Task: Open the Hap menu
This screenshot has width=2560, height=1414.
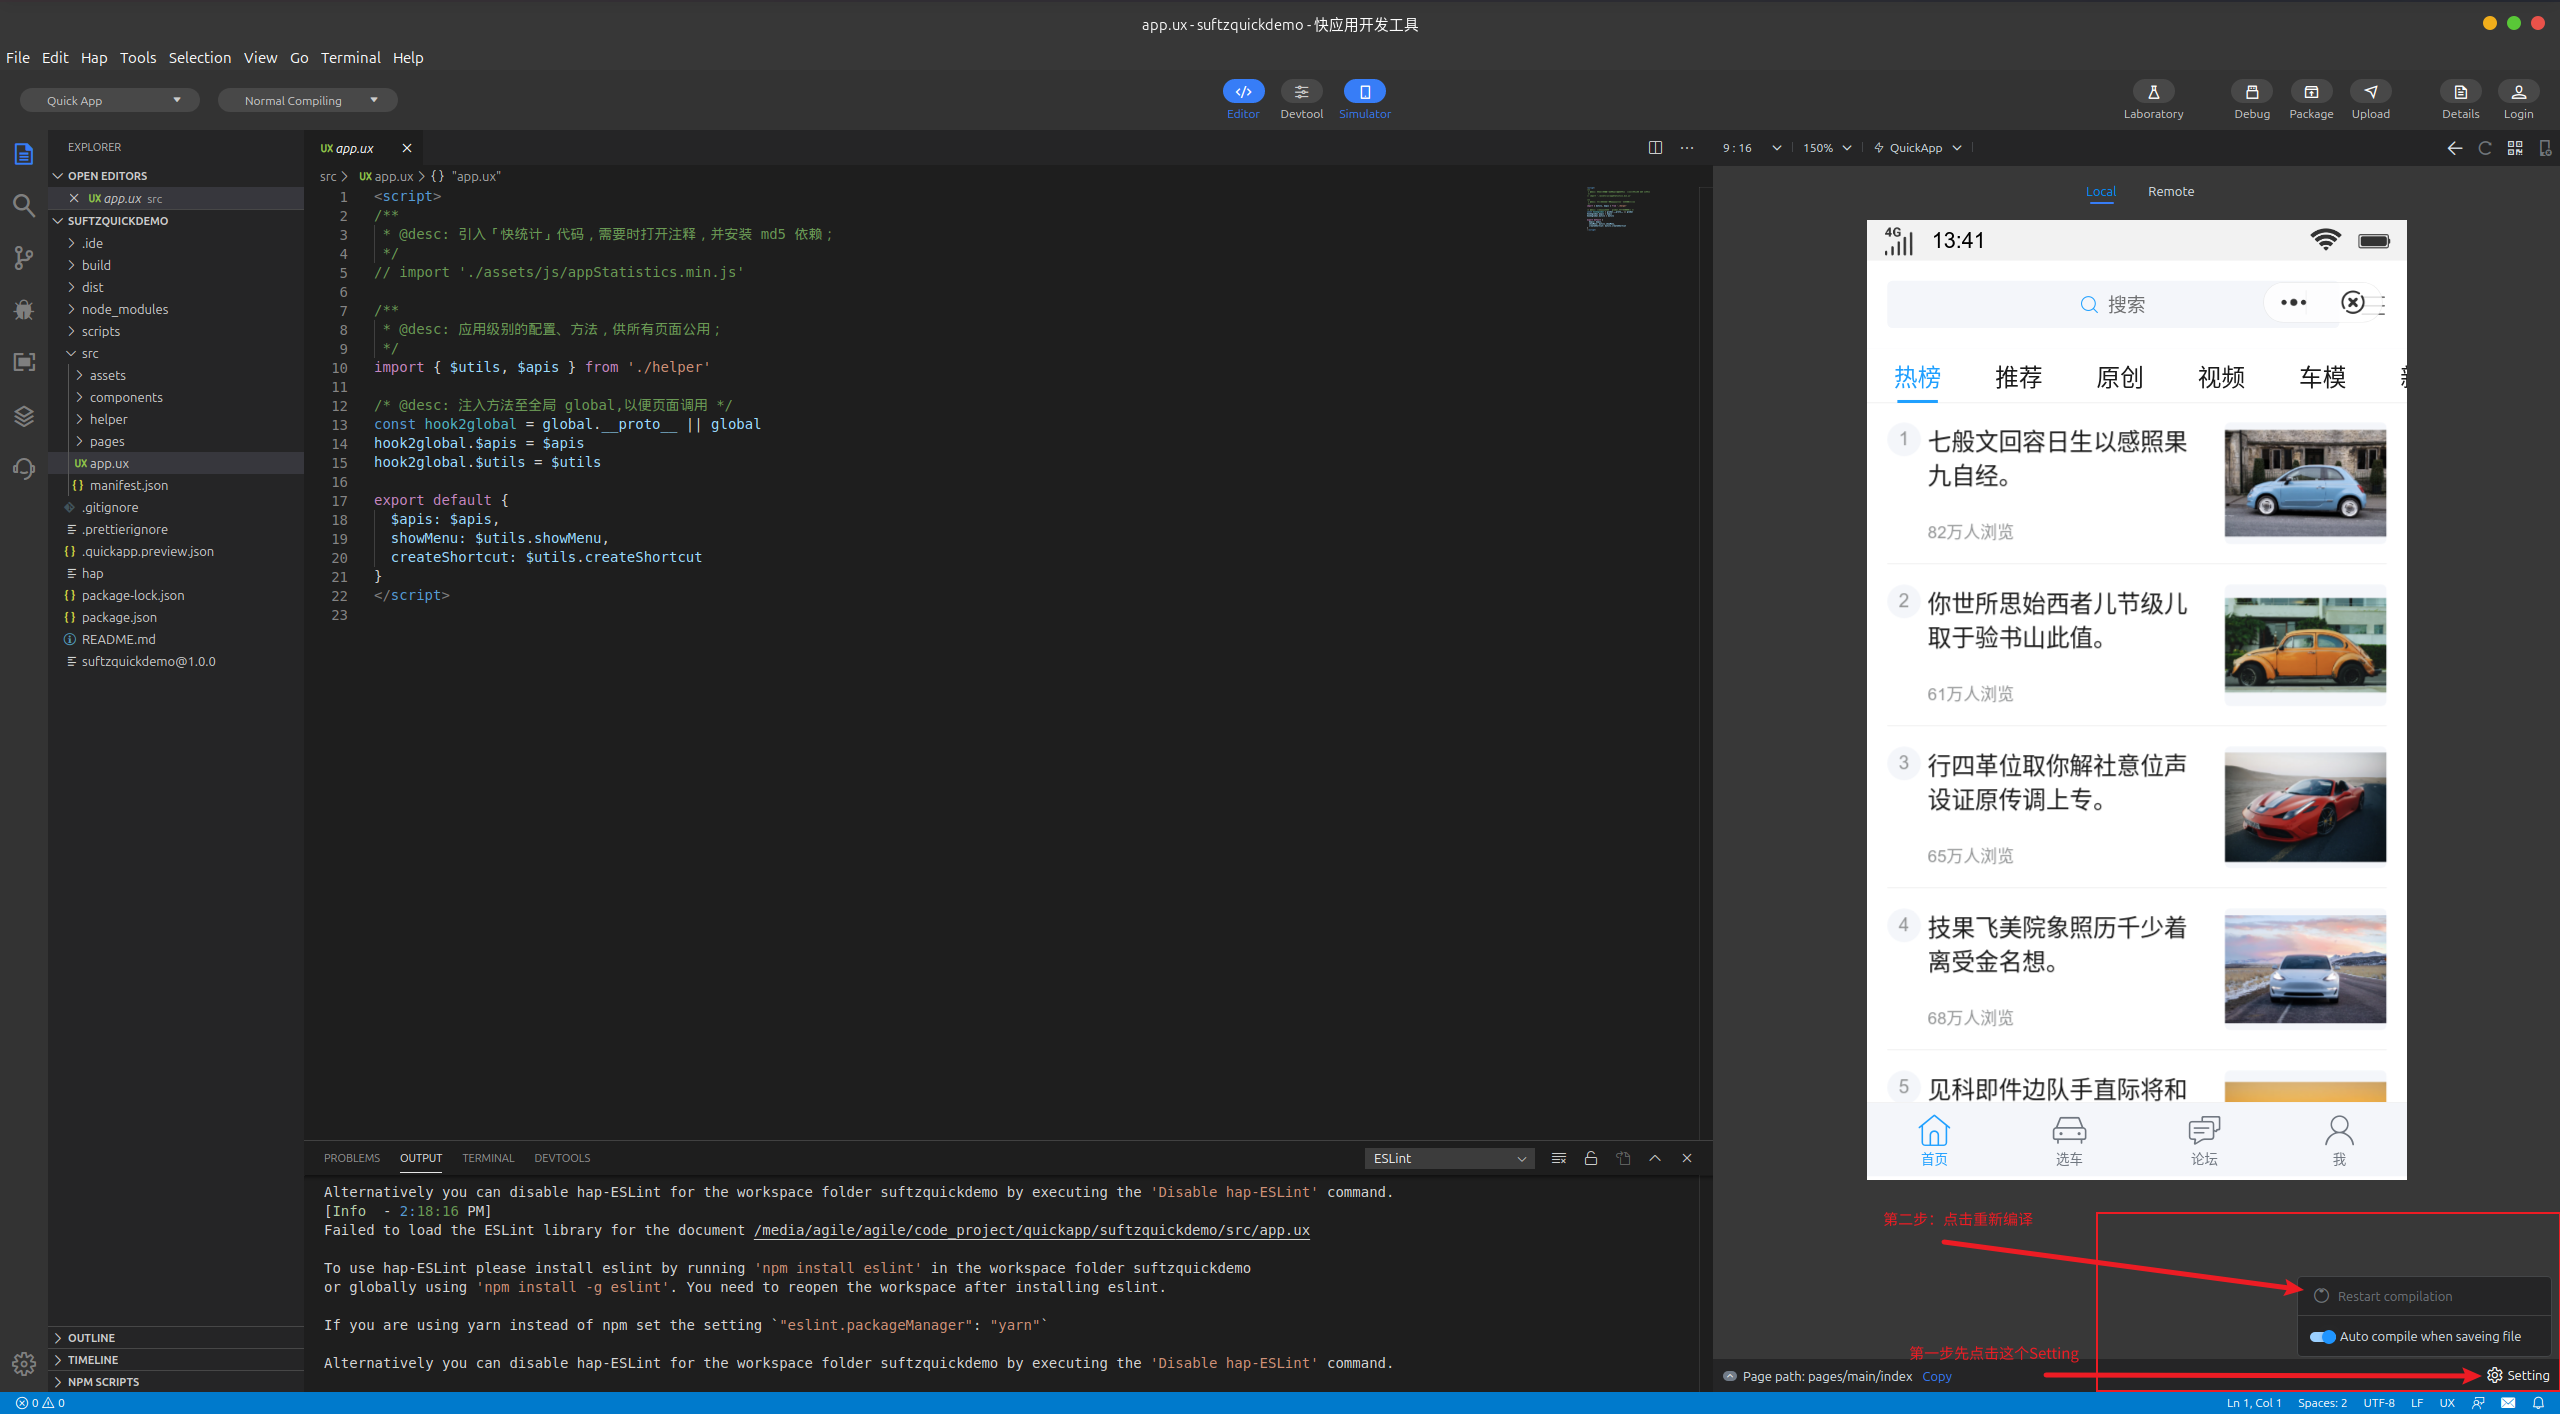Action: [93, 58]
